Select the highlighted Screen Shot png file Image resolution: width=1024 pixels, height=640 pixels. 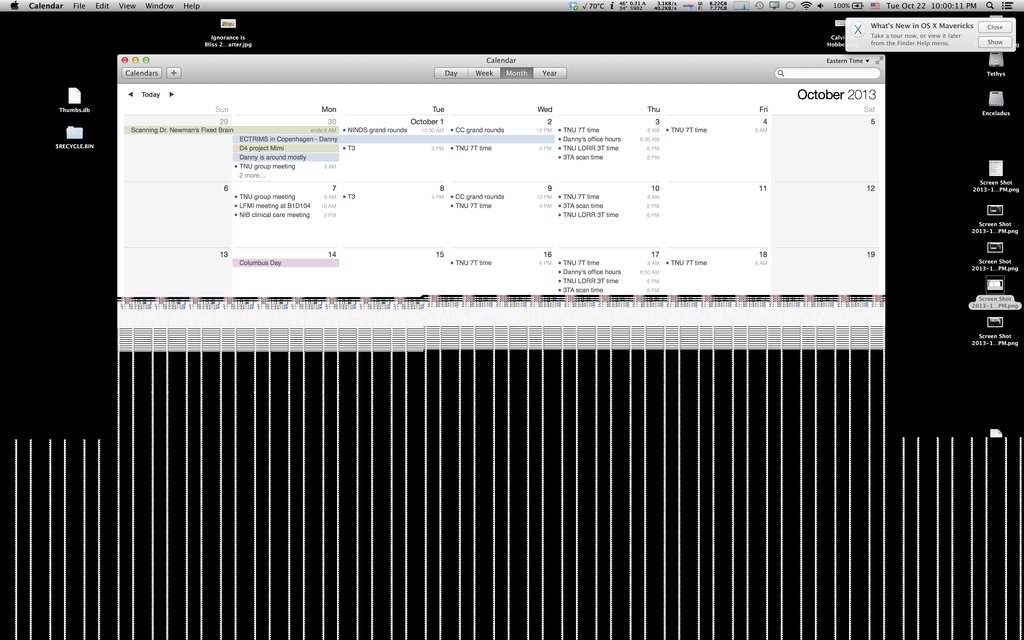tap(995, 293)
